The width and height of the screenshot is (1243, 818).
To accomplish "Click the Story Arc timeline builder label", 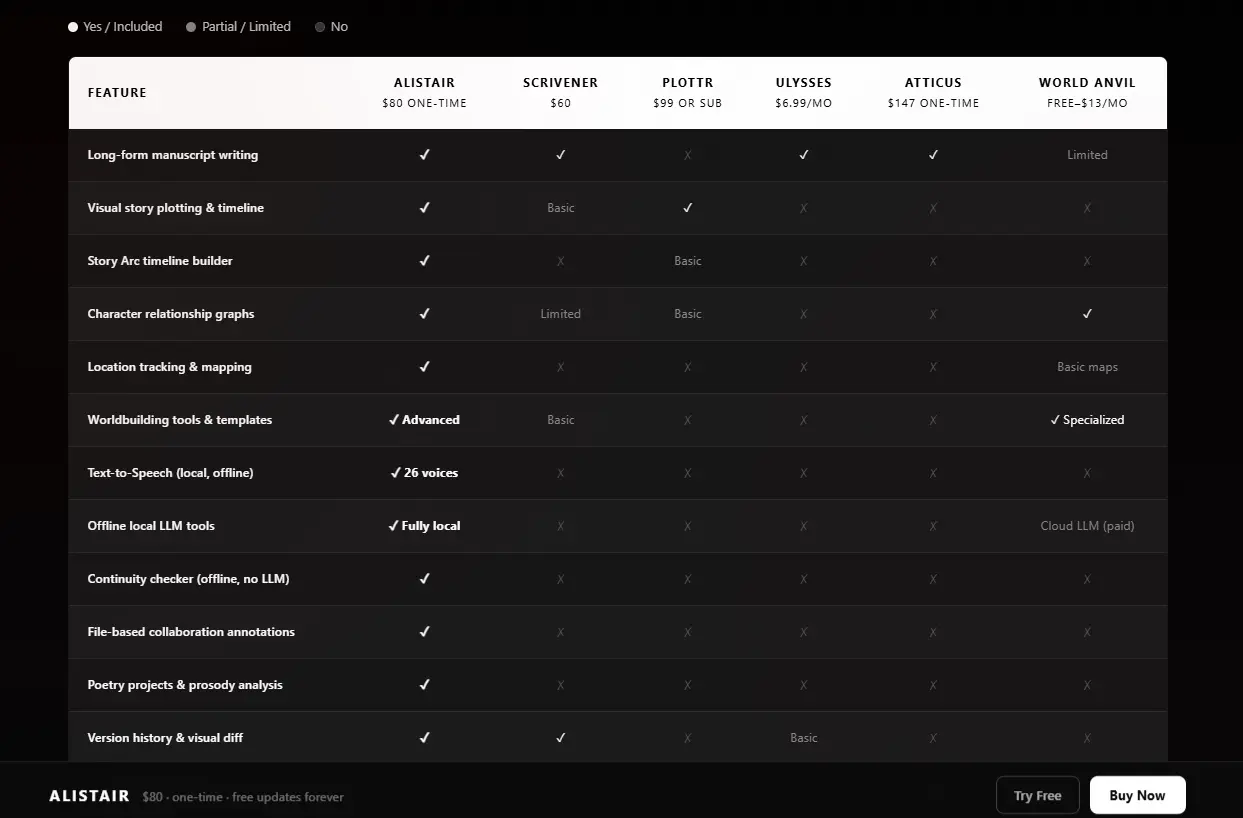I will tap(160, 261).
